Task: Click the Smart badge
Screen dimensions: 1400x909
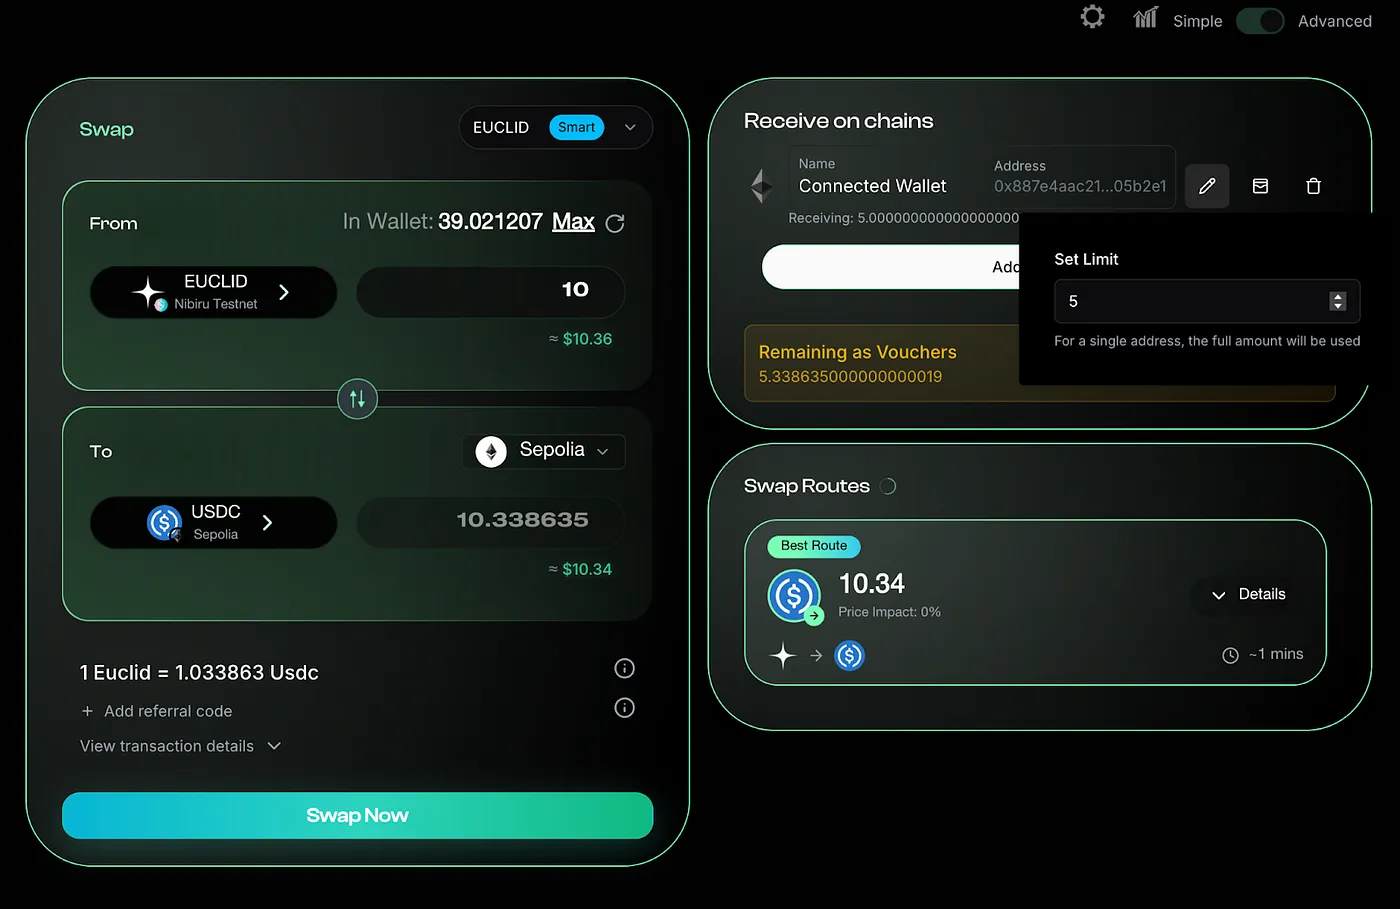Action: tap(576, 127)
